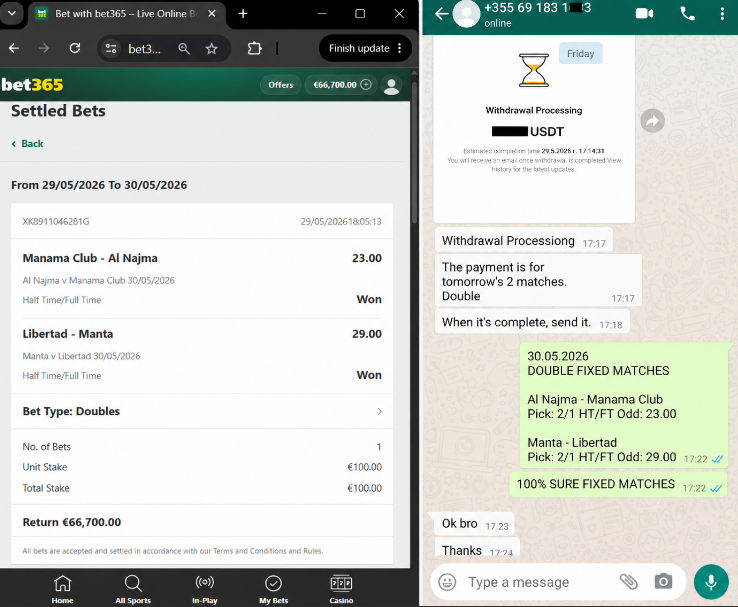The width and height of the screenshot is (738, 607).
Task: Open the browser tab search dropdown
Action: 12,13
